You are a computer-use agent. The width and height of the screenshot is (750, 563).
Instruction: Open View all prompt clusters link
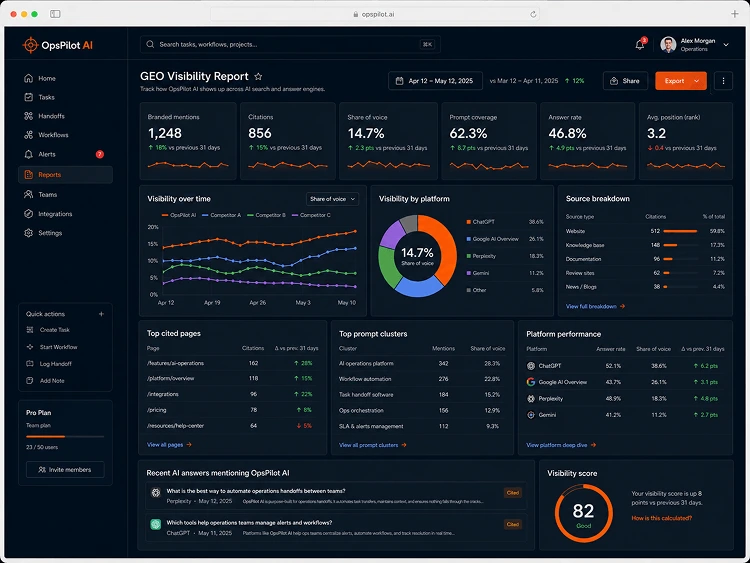click(x=373, y=445)
